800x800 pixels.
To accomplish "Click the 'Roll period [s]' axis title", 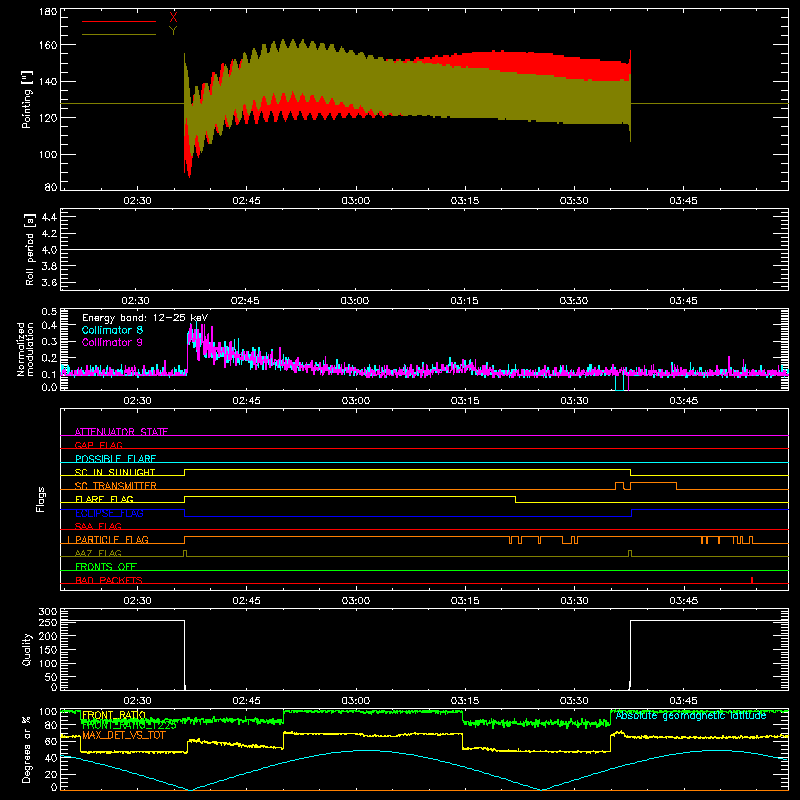I will (29, 249).
